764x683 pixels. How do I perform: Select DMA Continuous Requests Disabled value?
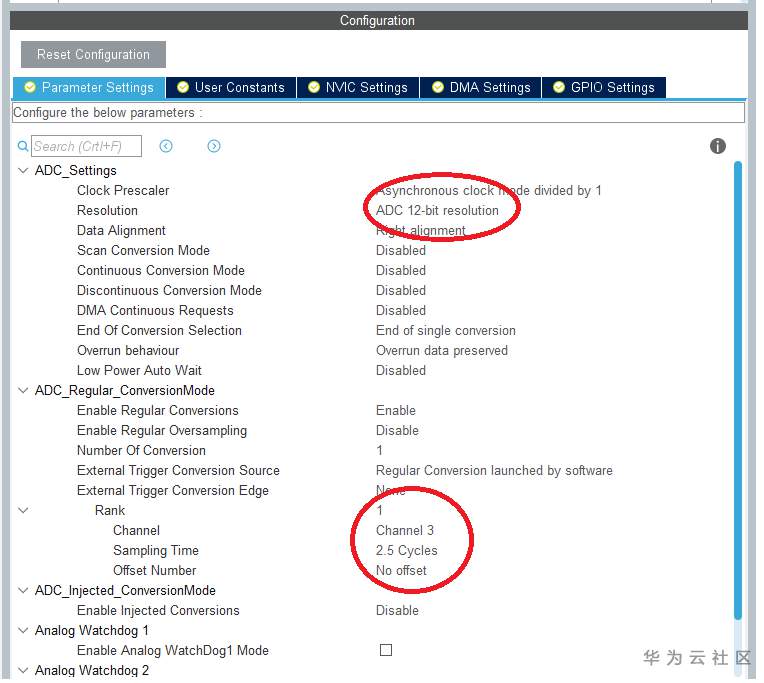[x=401, y=310]
